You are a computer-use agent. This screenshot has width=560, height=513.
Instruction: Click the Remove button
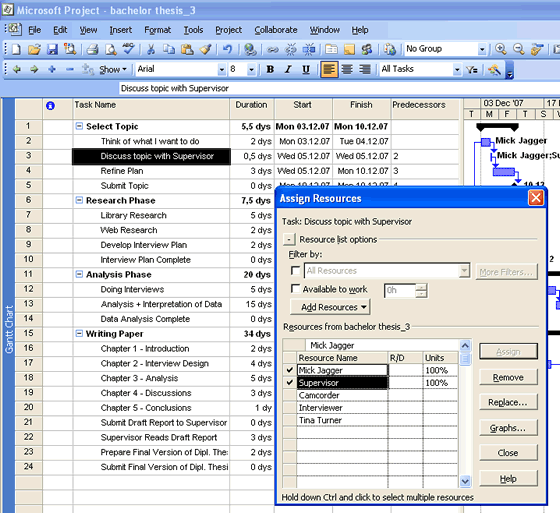point(508,377)
